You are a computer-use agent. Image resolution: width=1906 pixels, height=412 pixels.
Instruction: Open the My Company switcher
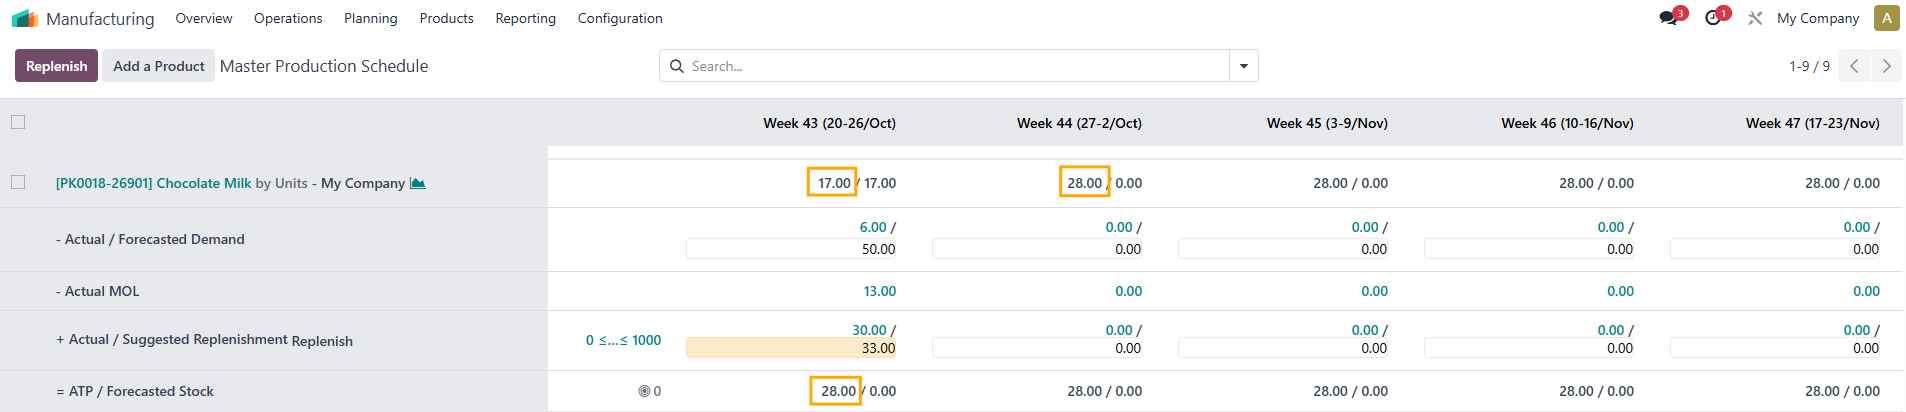(x=1817, y=18)
